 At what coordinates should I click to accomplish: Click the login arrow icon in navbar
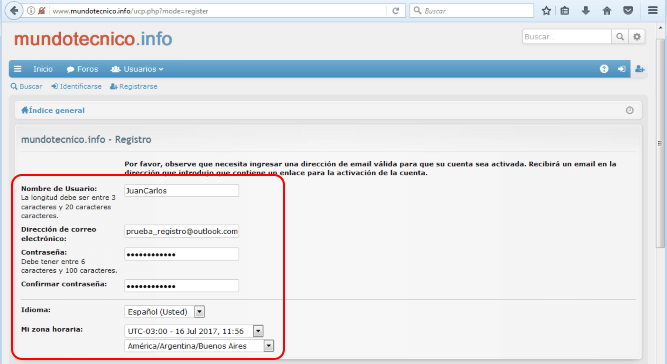[621, 69]
